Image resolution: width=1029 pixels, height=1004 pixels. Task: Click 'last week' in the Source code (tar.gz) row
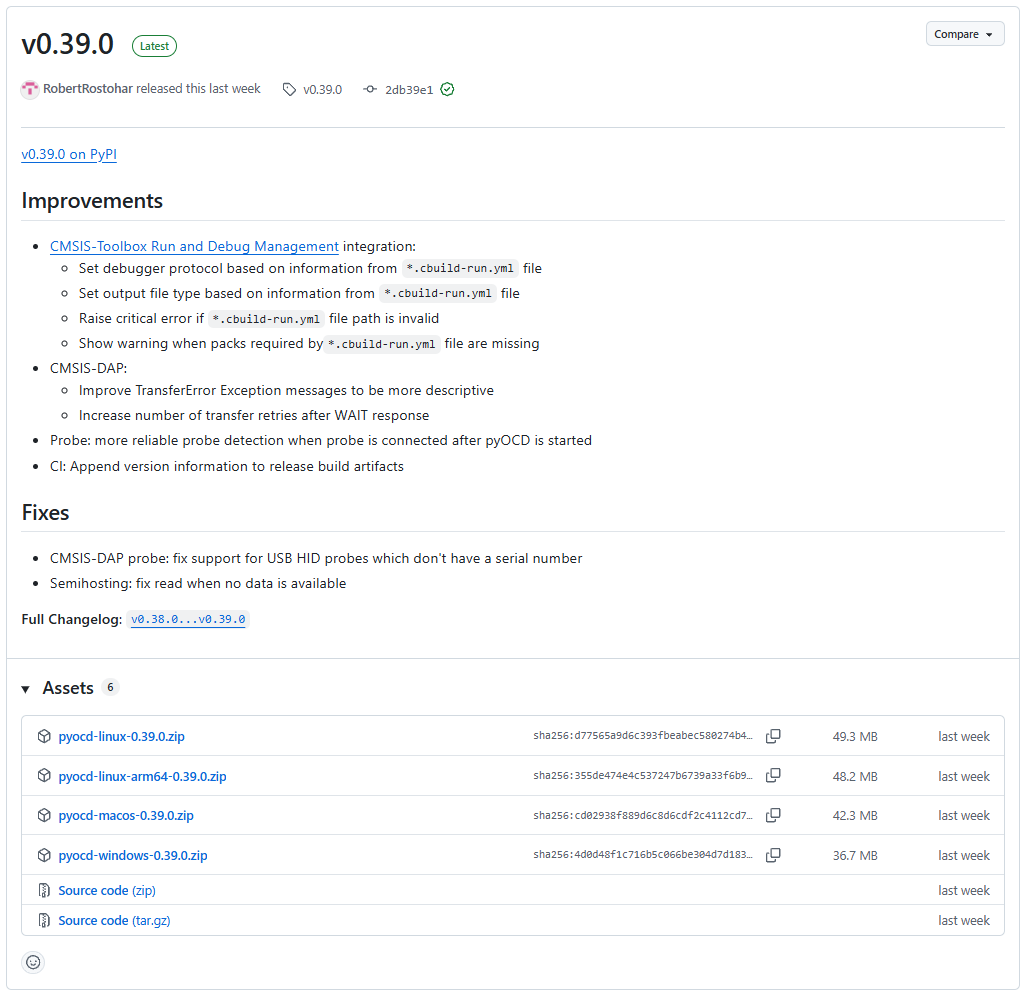click(963, 921)
